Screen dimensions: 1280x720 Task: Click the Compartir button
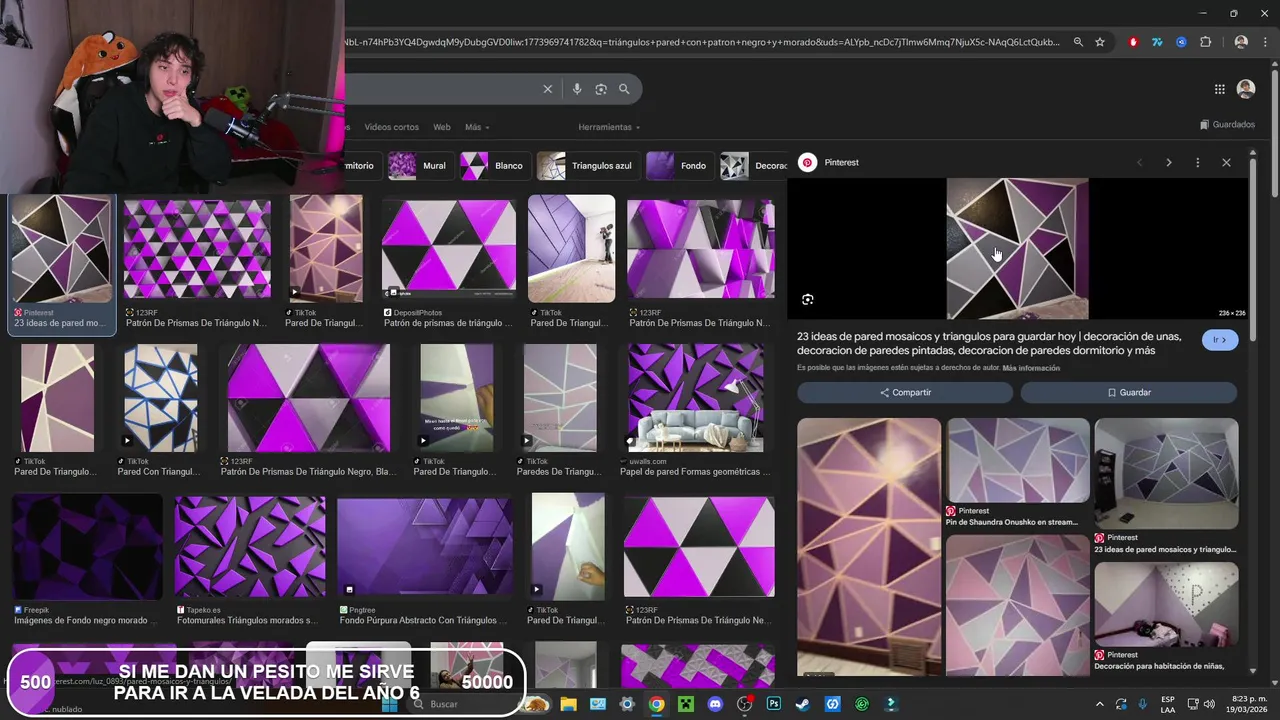(x=905, y=392)
